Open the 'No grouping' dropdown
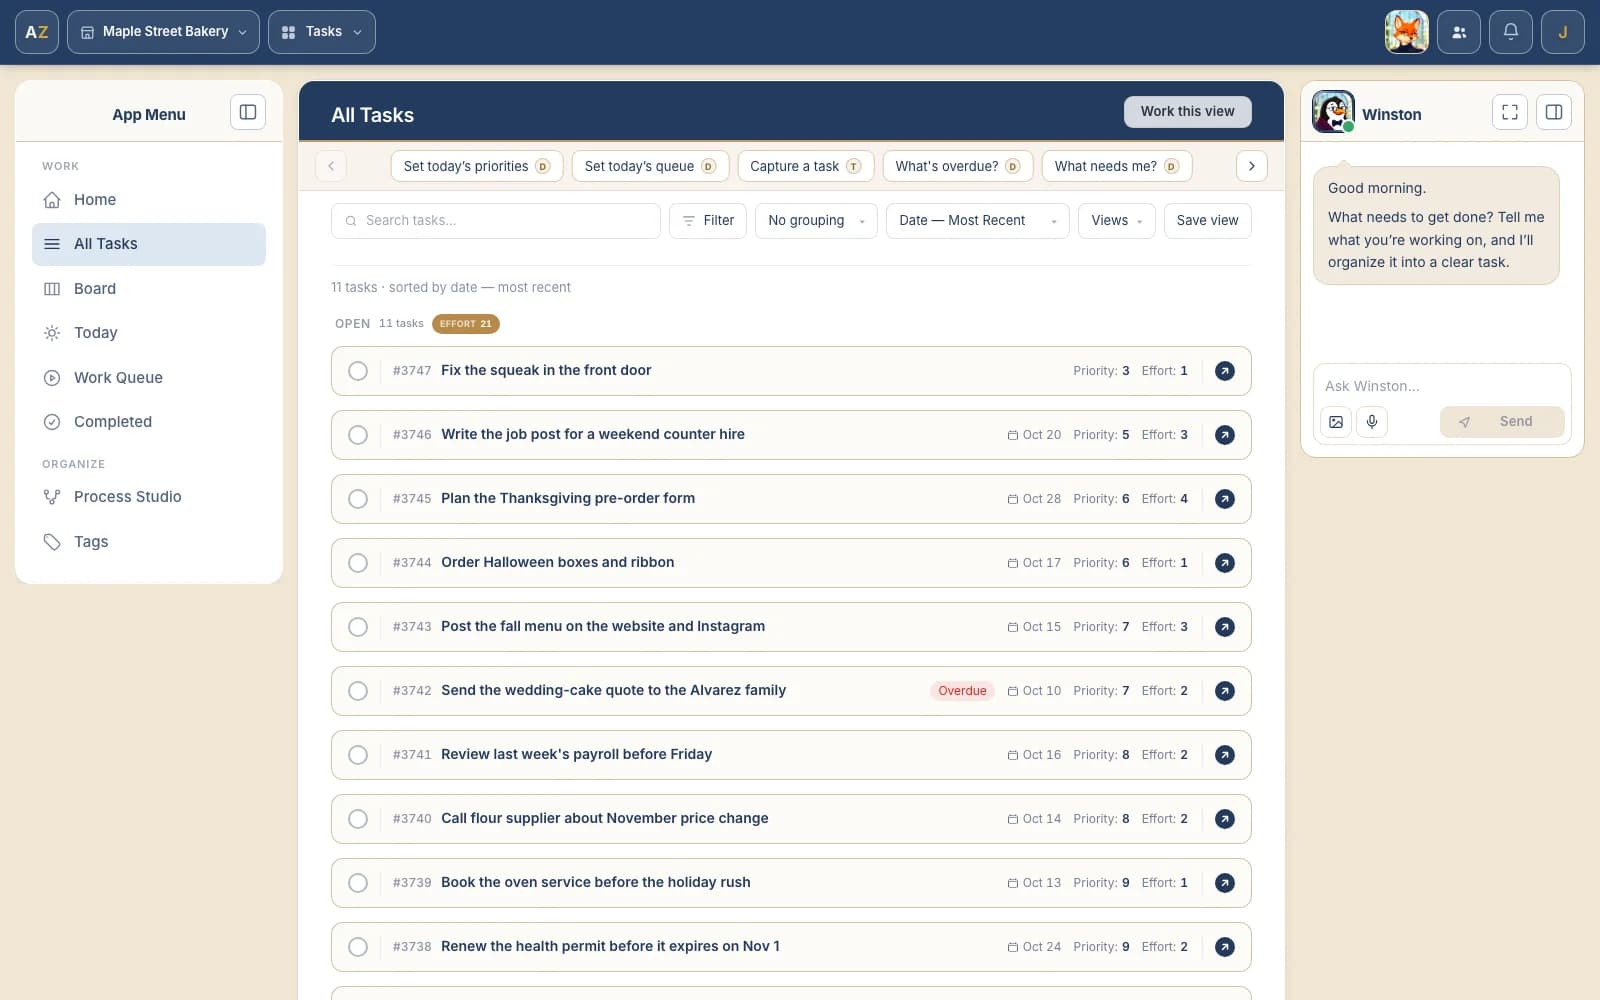 [x=816, y=221]
